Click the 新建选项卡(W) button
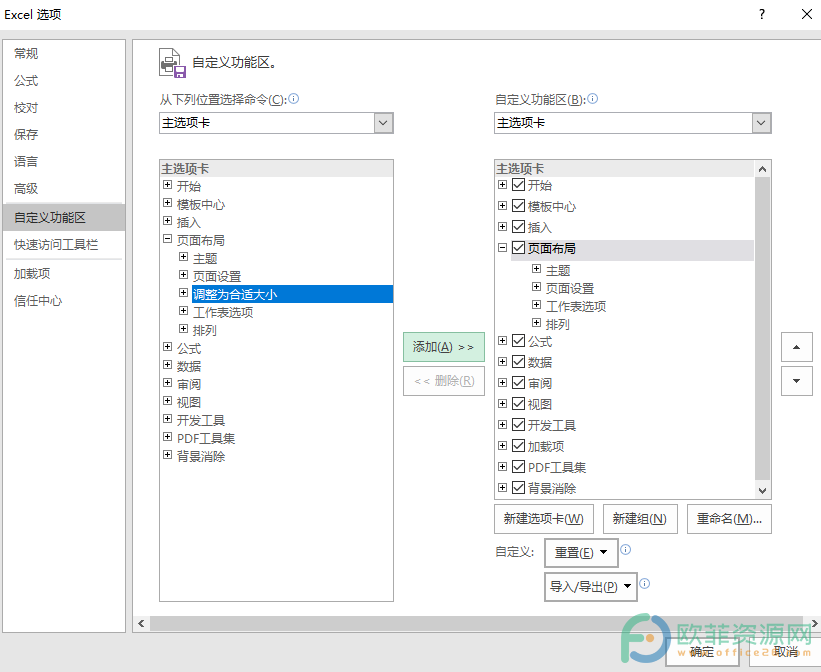The image size is (821, 672). (x=543, y=519)
